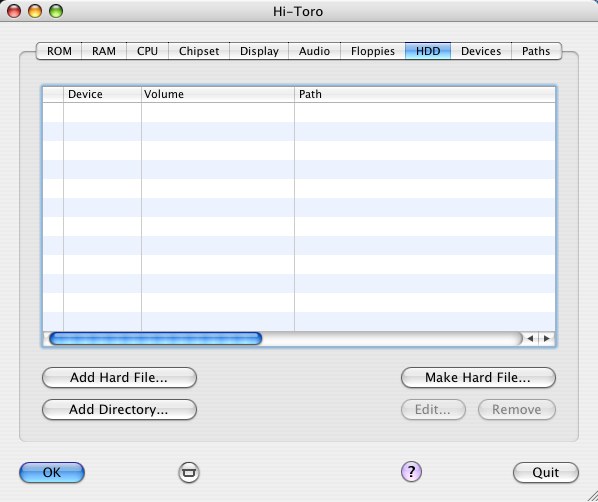Viewport: 598px width, 502px height.
Task: Click the Add Directory button
Action: 119,410
